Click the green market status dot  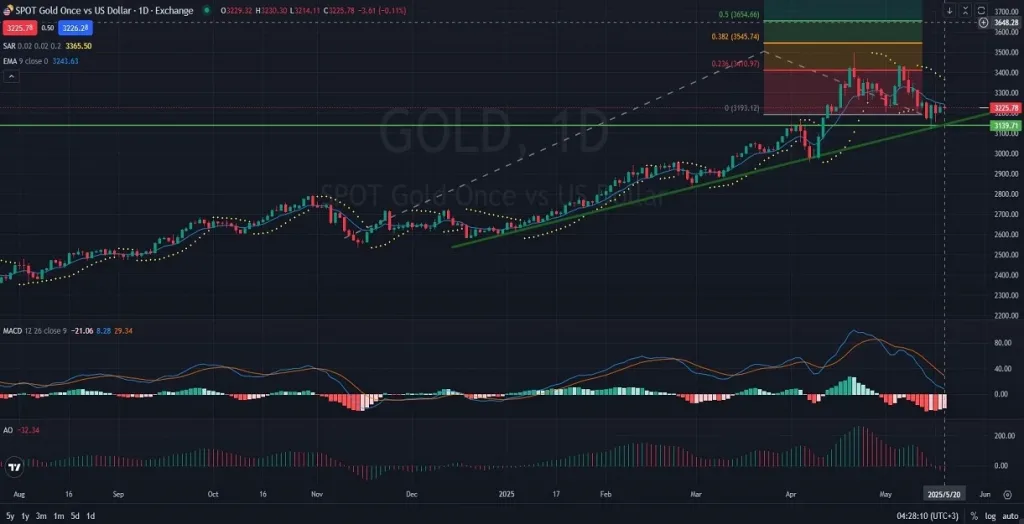point(207,11)
